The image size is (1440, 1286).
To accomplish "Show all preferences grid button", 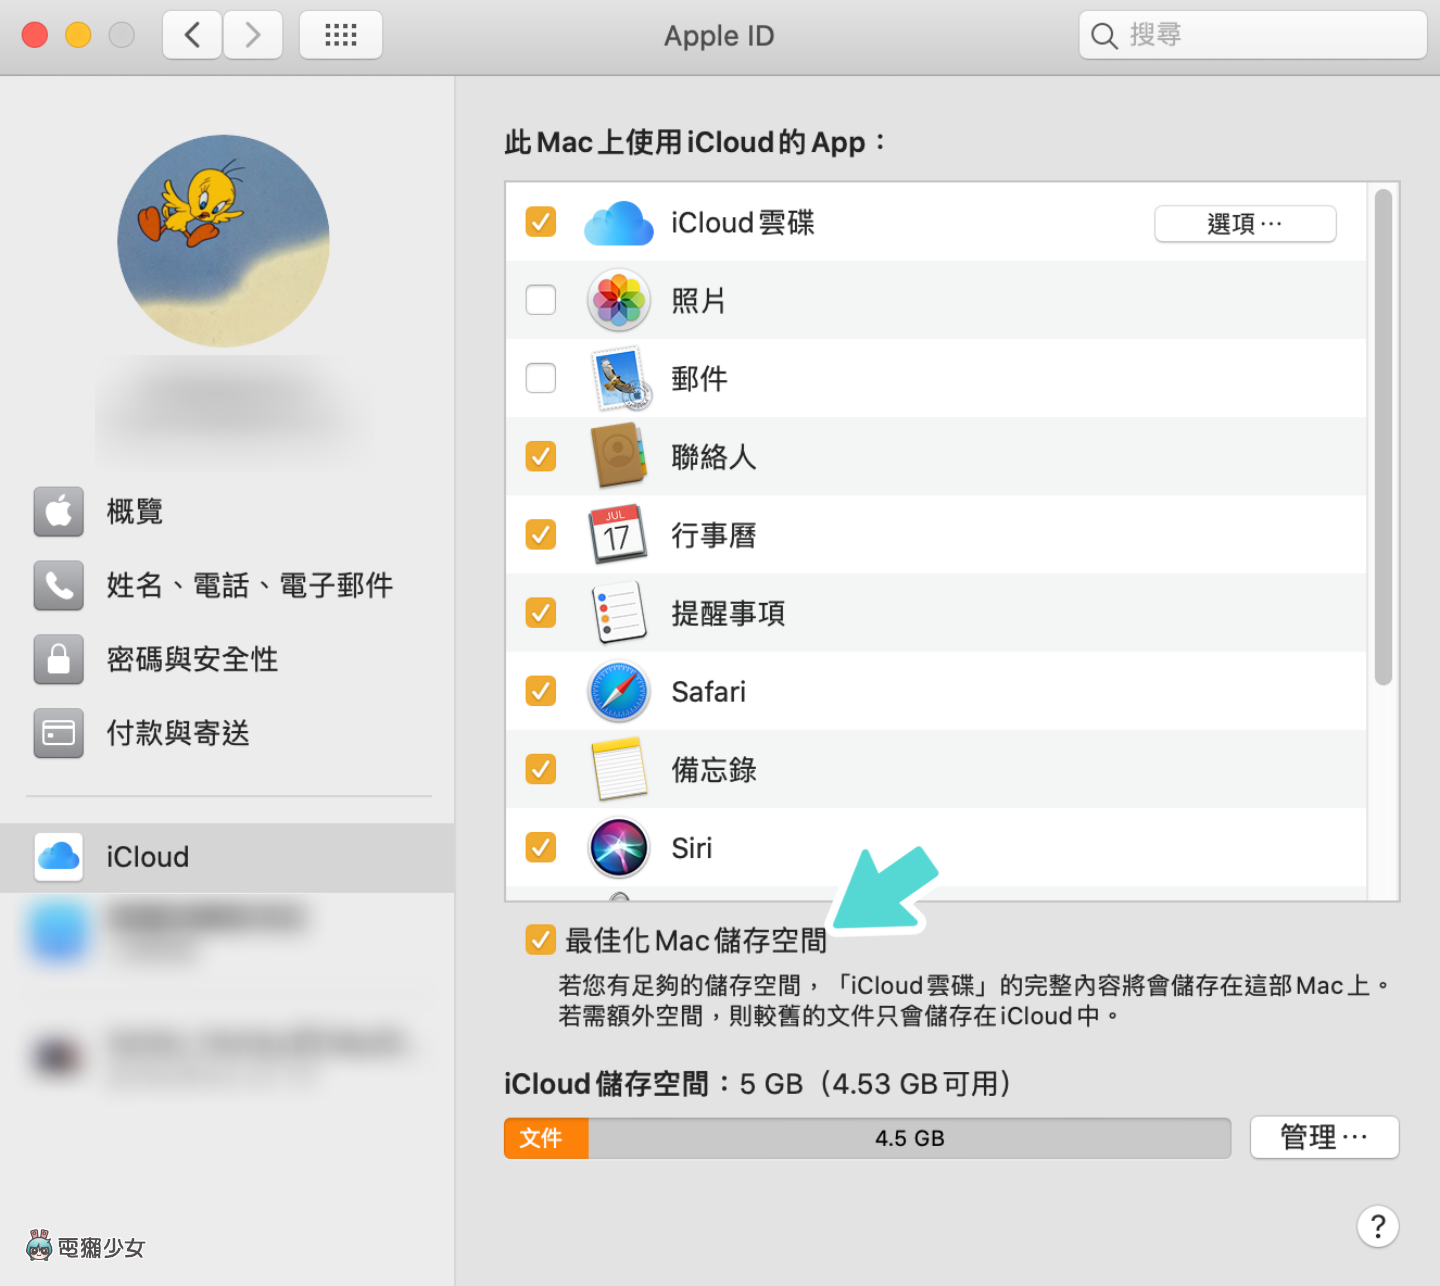I will coord(341,36).
